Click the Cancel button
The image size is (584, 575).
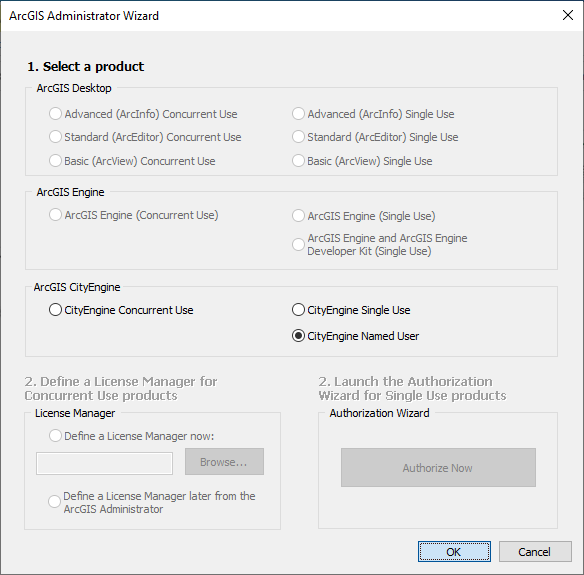point(535,552)
